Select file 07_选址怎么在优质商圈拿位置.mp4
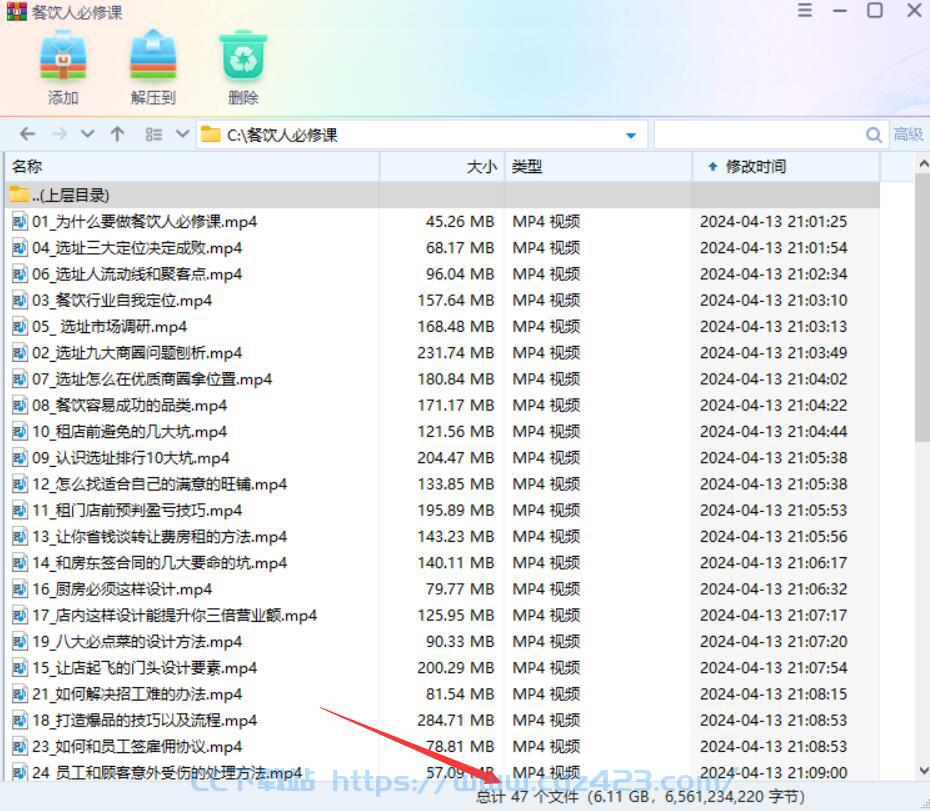The image size is (930, 811). (x=442, y=379)
